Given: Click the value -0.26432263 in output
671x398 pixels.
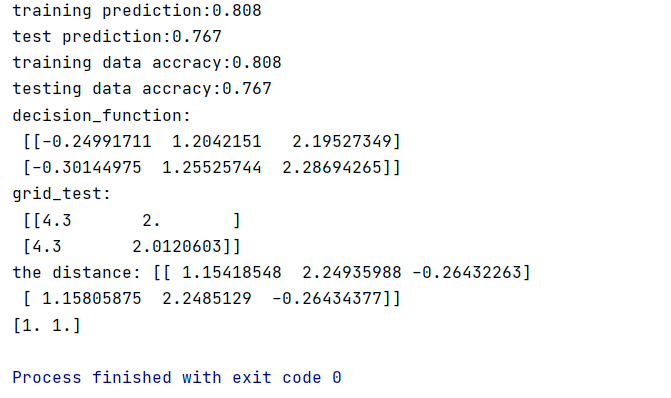Looking at the screenshot, I should click(x=466, y=273).
